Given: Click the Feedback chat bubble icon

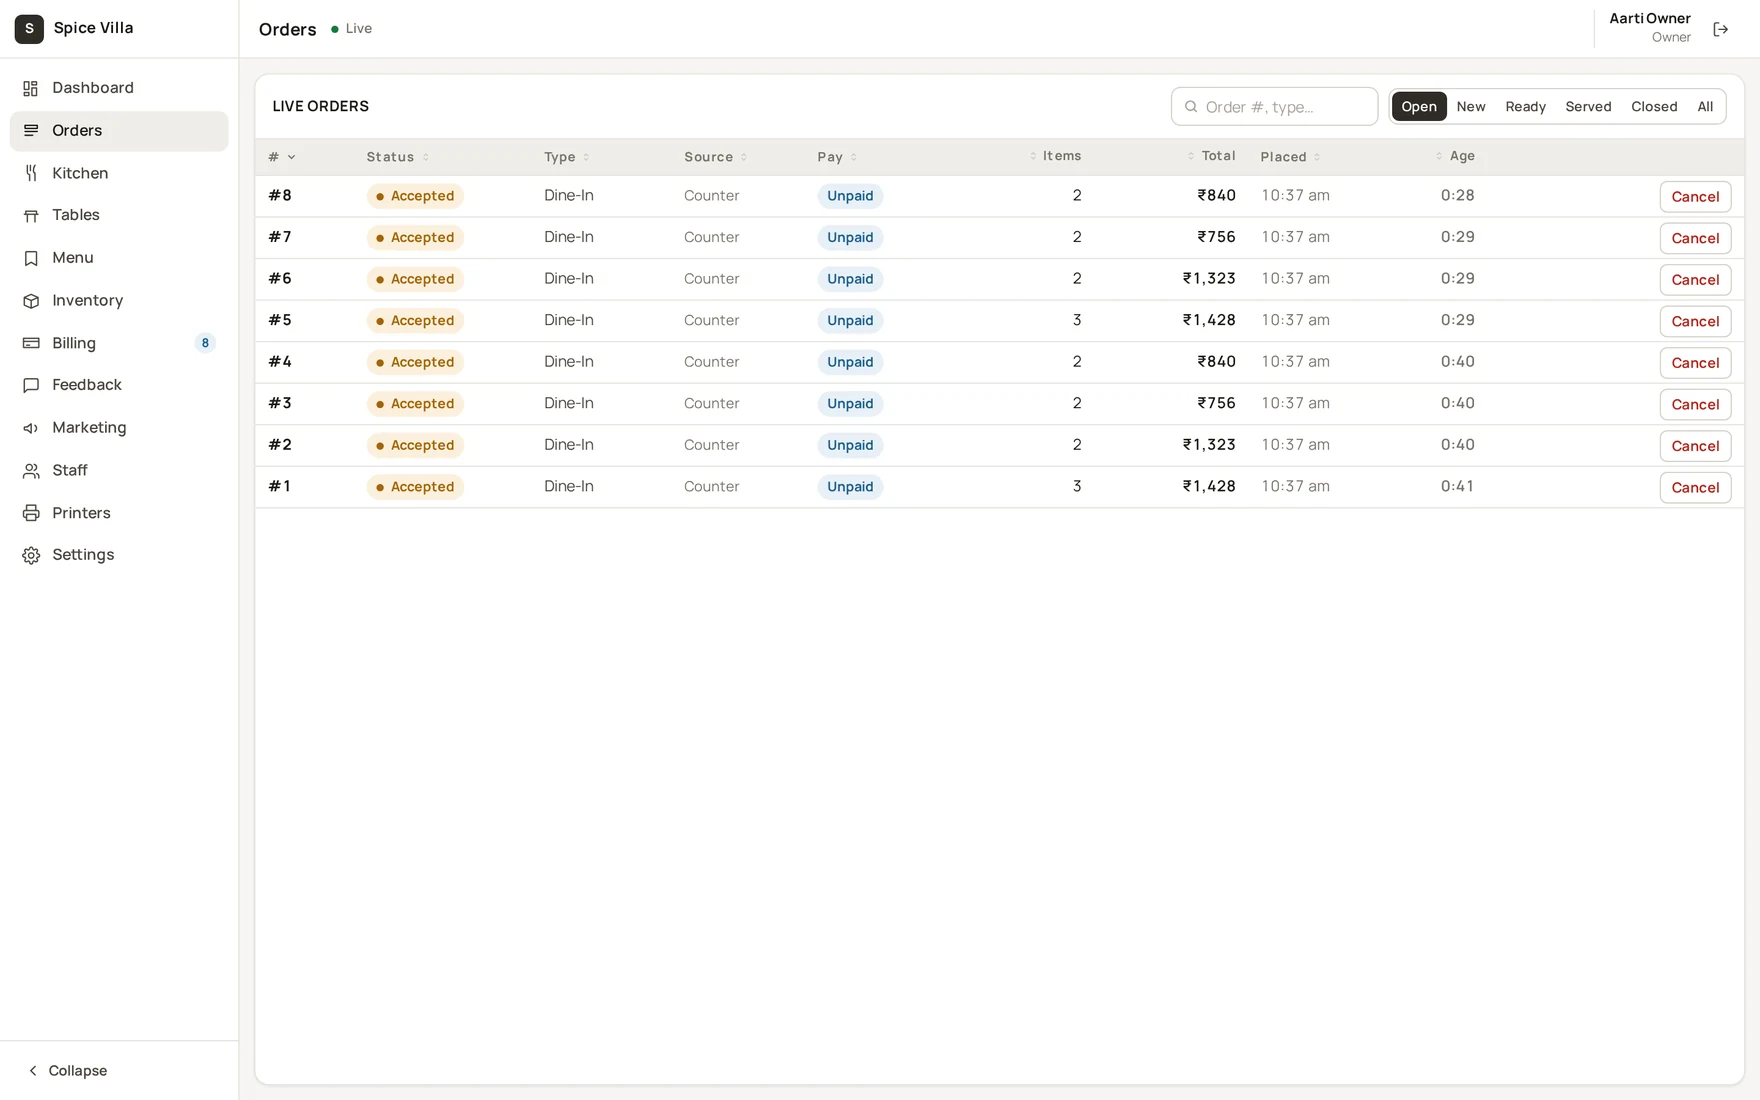Looking at the screenshot, I should click(x=31, y=385).
